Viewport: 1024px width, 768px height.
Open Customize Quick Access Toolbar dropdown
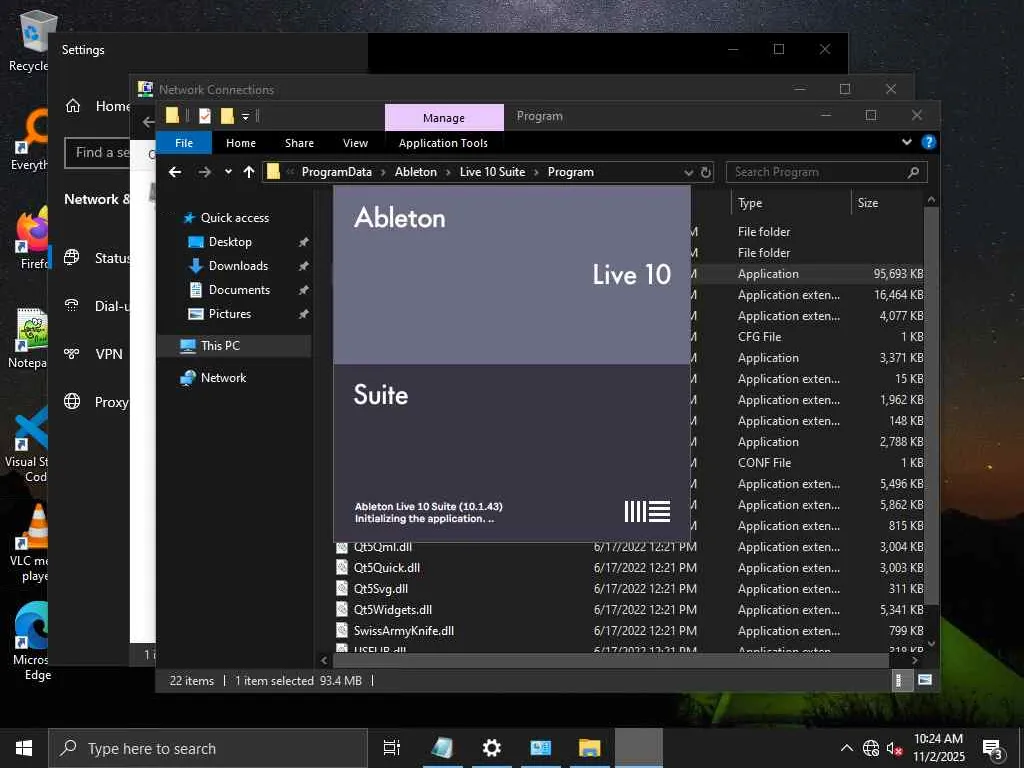pos(246,117)
